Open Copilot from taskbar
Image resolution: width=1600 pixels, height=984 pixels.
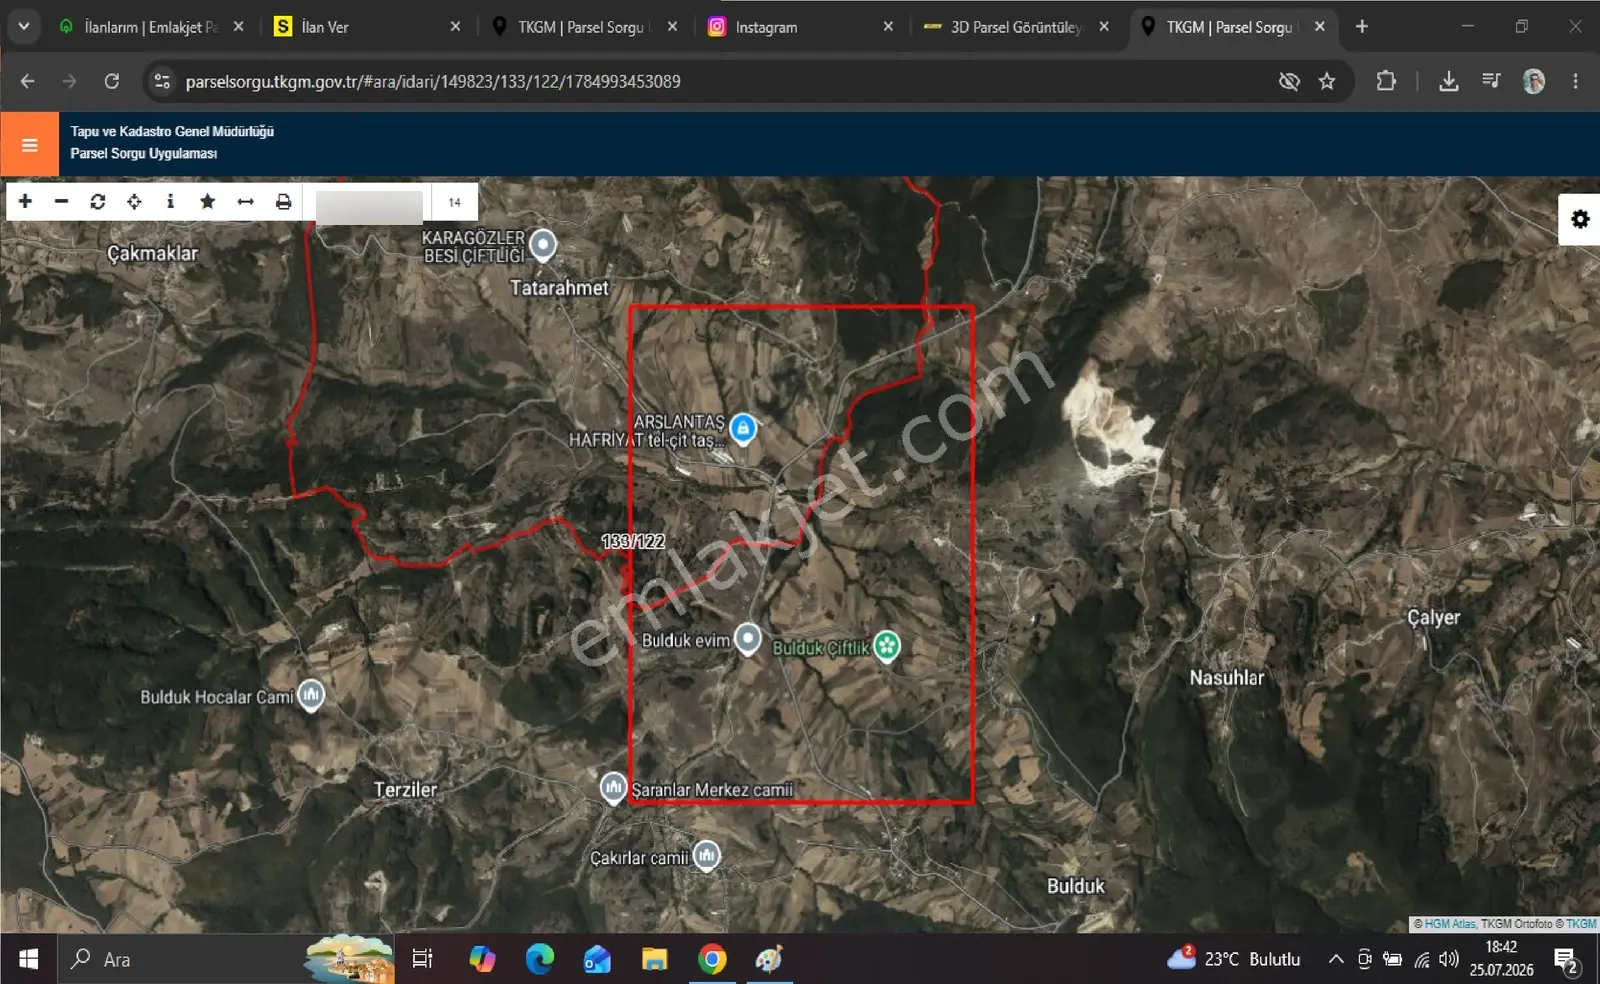482,959
